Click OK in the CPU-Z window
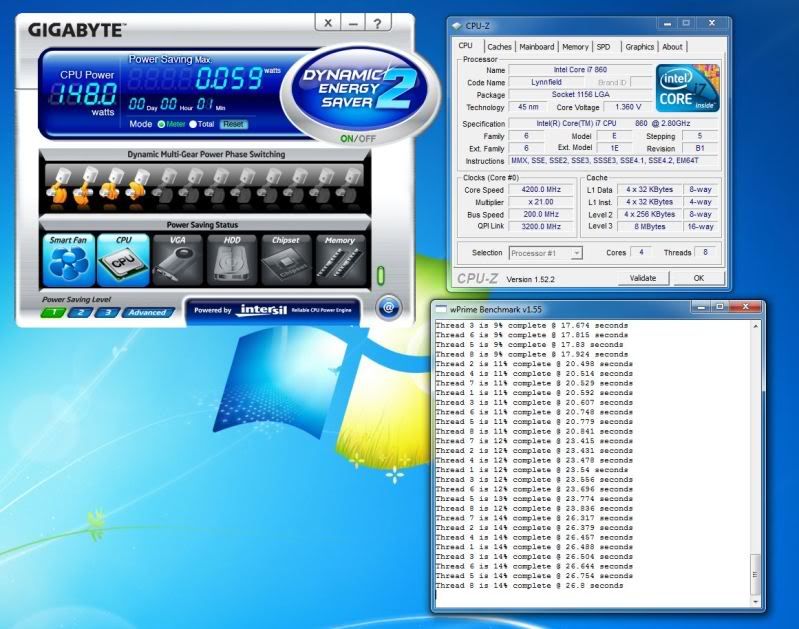The height and width of the screenshot is (629, 799). click(x=699, y=278)
